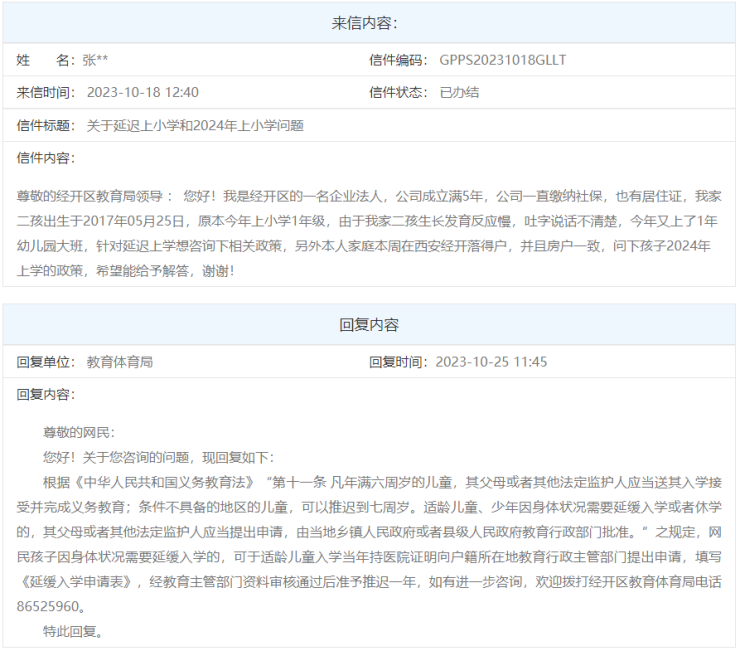Click the reply unit 教育体育局
Viewport: 740px width, 651px height.
click(120, 362)
